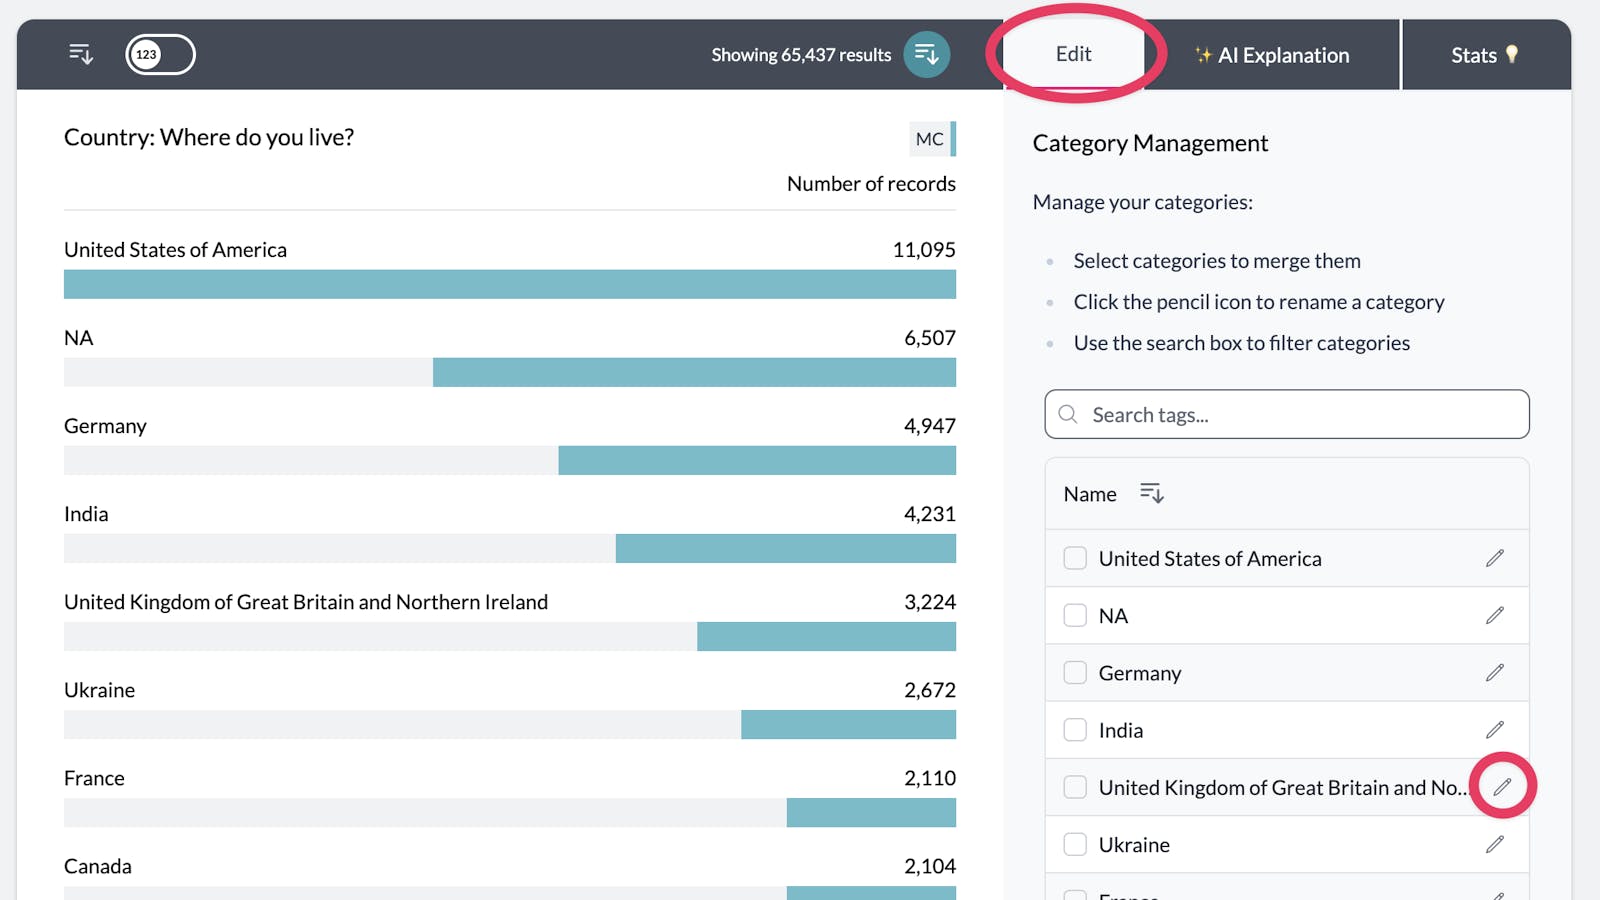Image resolution: width=1600 pixels, height=900 pixels.
Task: Click the United States of America chart bar
Action: (510, 284)
